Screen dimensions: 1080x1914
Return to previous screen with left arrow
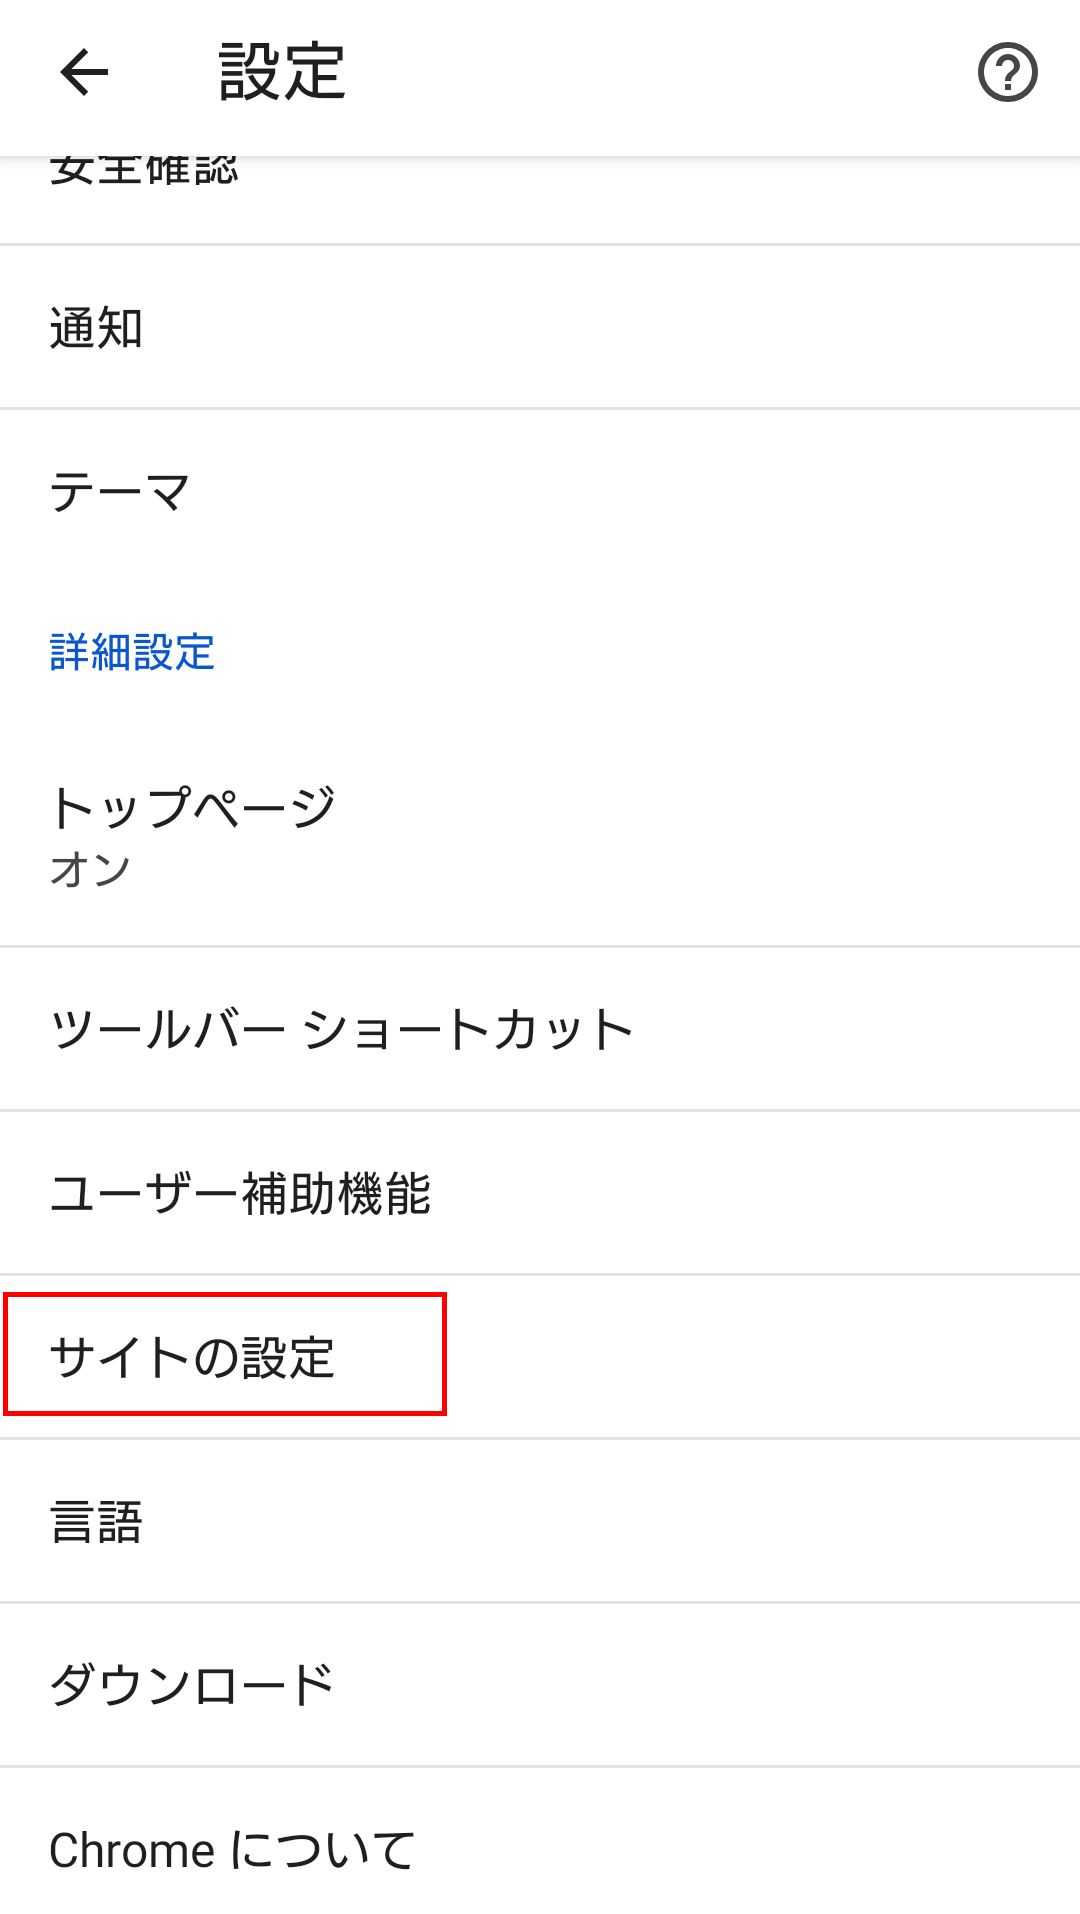84,72
